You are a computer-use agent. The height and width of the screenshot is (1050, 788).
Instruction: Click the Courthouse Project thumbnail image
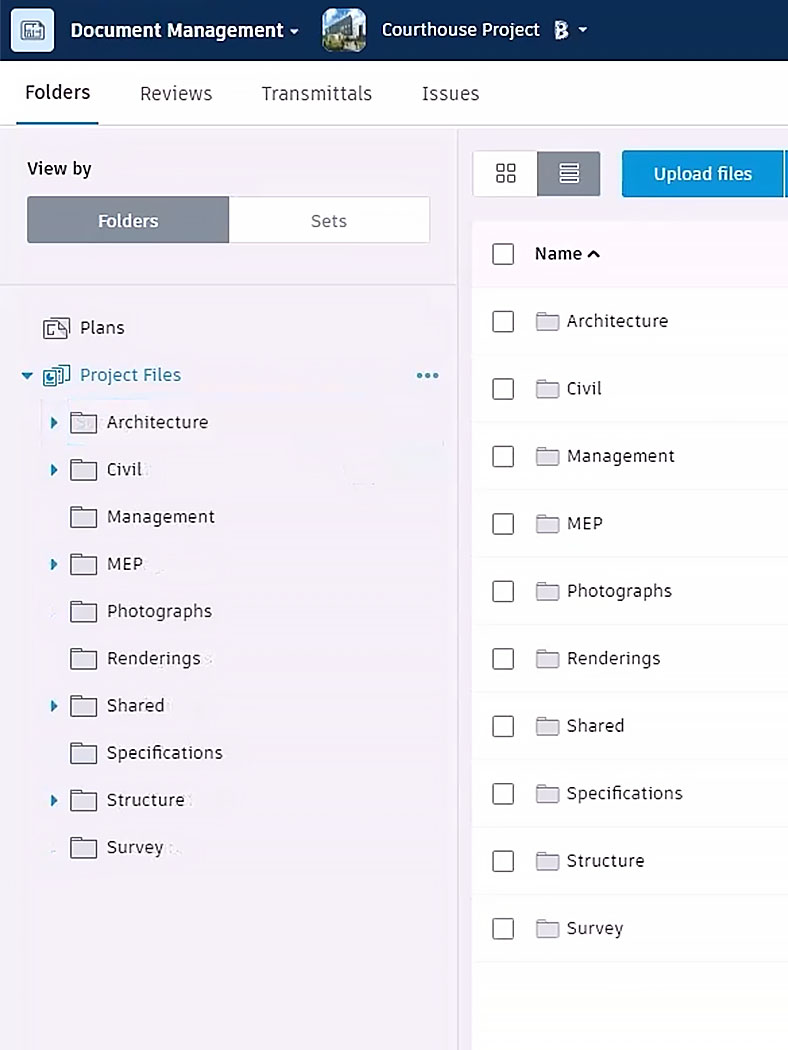[x=344, y=30]
